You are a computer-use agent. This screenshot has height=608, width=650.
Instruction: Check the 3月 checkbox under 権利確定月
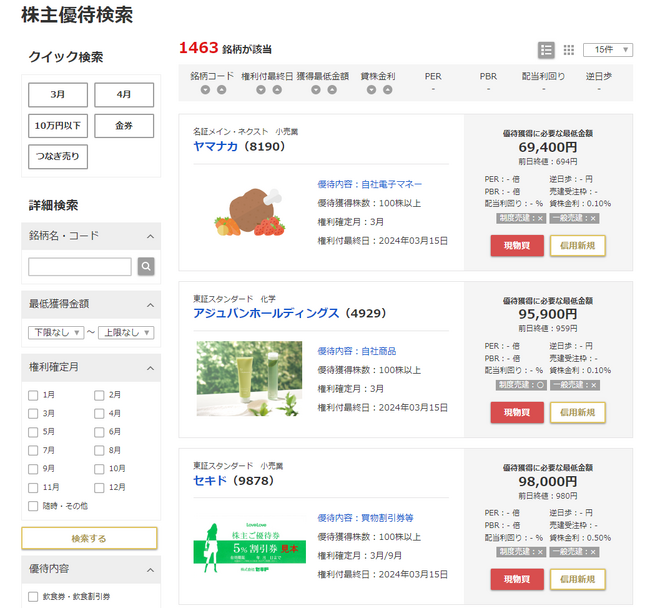(x=34, y=413)
